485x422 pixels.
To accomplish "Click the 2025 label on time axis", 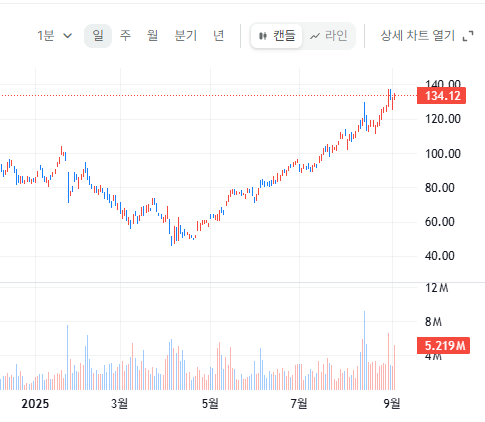I will 35,404.
